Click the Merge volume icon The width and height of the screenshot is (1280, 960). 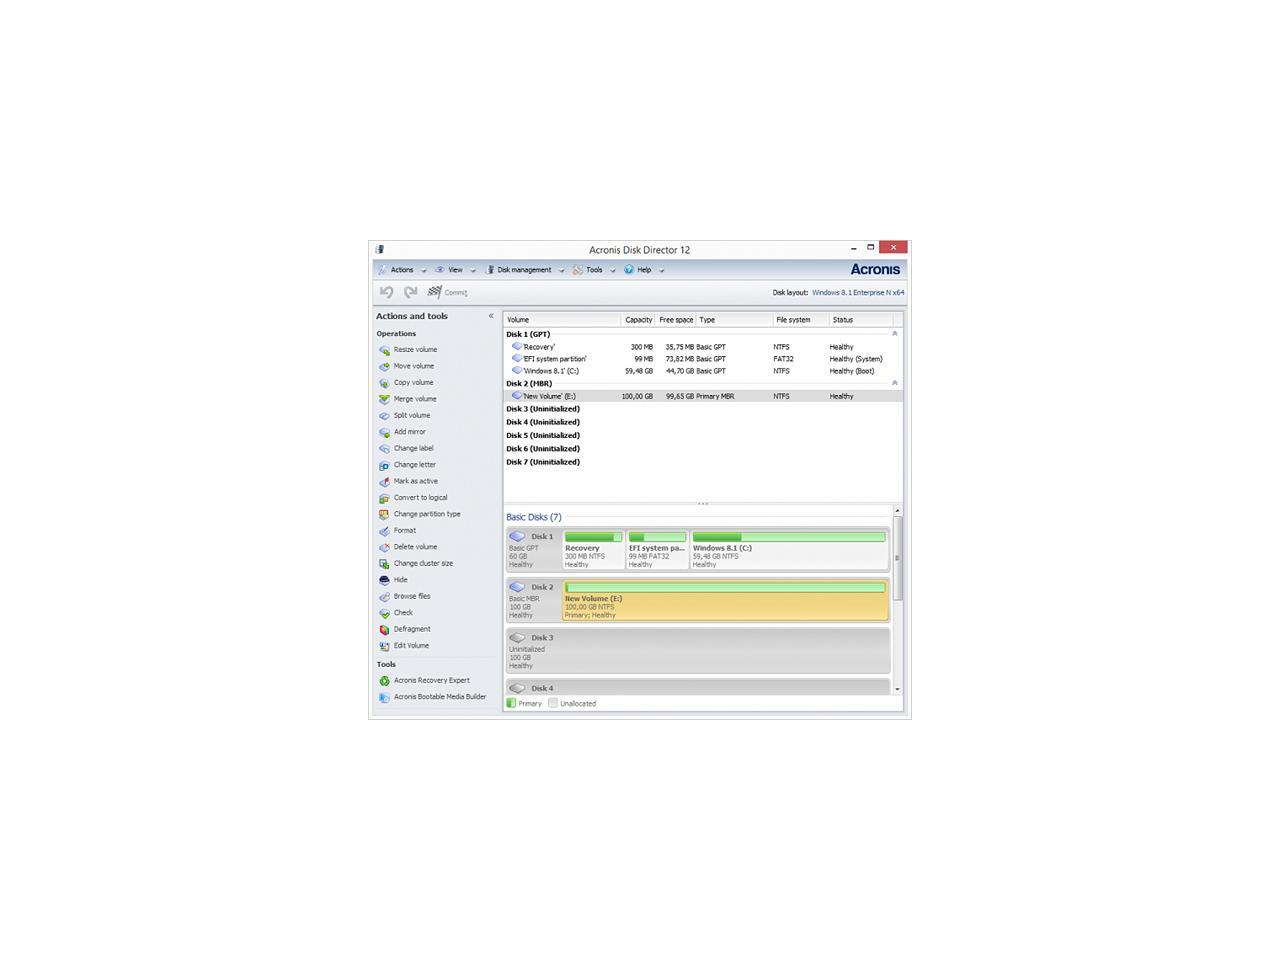[x=384, y=399]
